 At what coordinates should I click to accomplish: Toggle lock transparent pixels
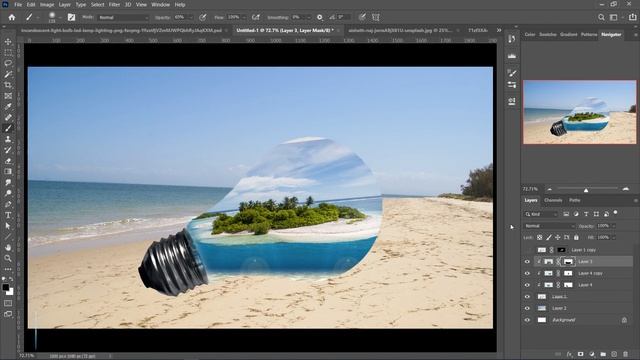tap(540, 237)
